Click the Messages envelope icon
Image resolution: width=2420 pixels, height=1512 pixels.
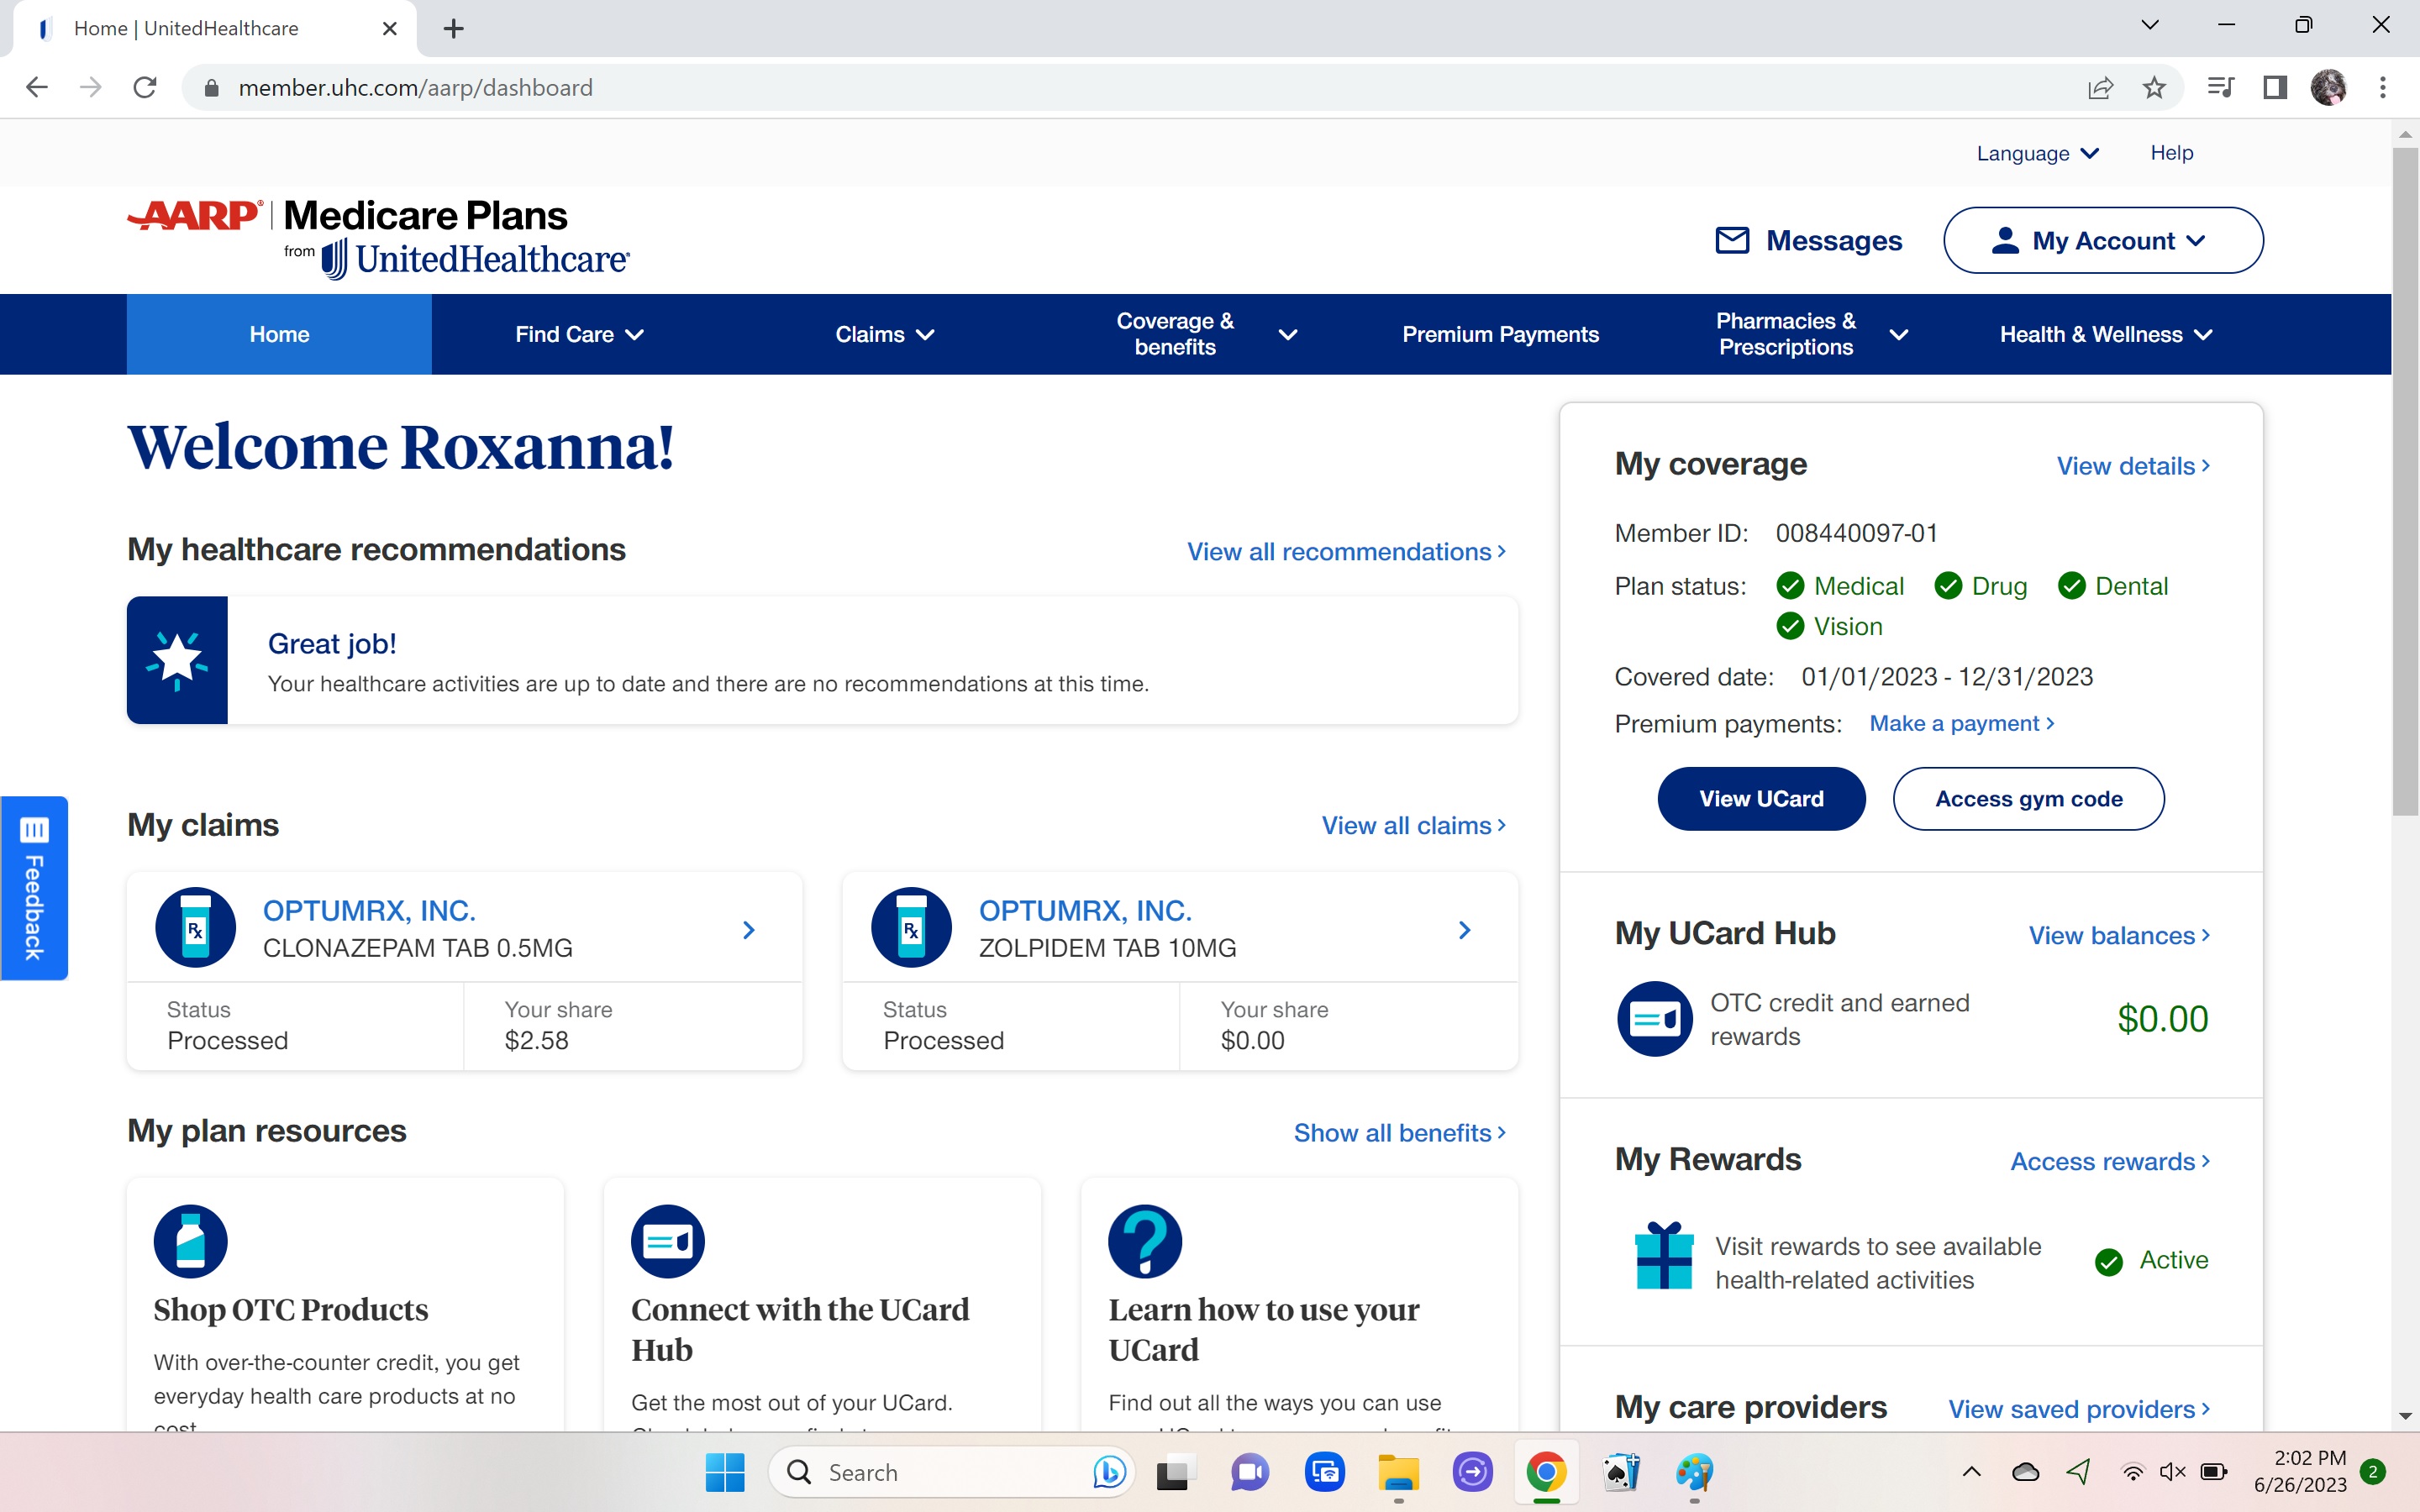(1732, 240)
